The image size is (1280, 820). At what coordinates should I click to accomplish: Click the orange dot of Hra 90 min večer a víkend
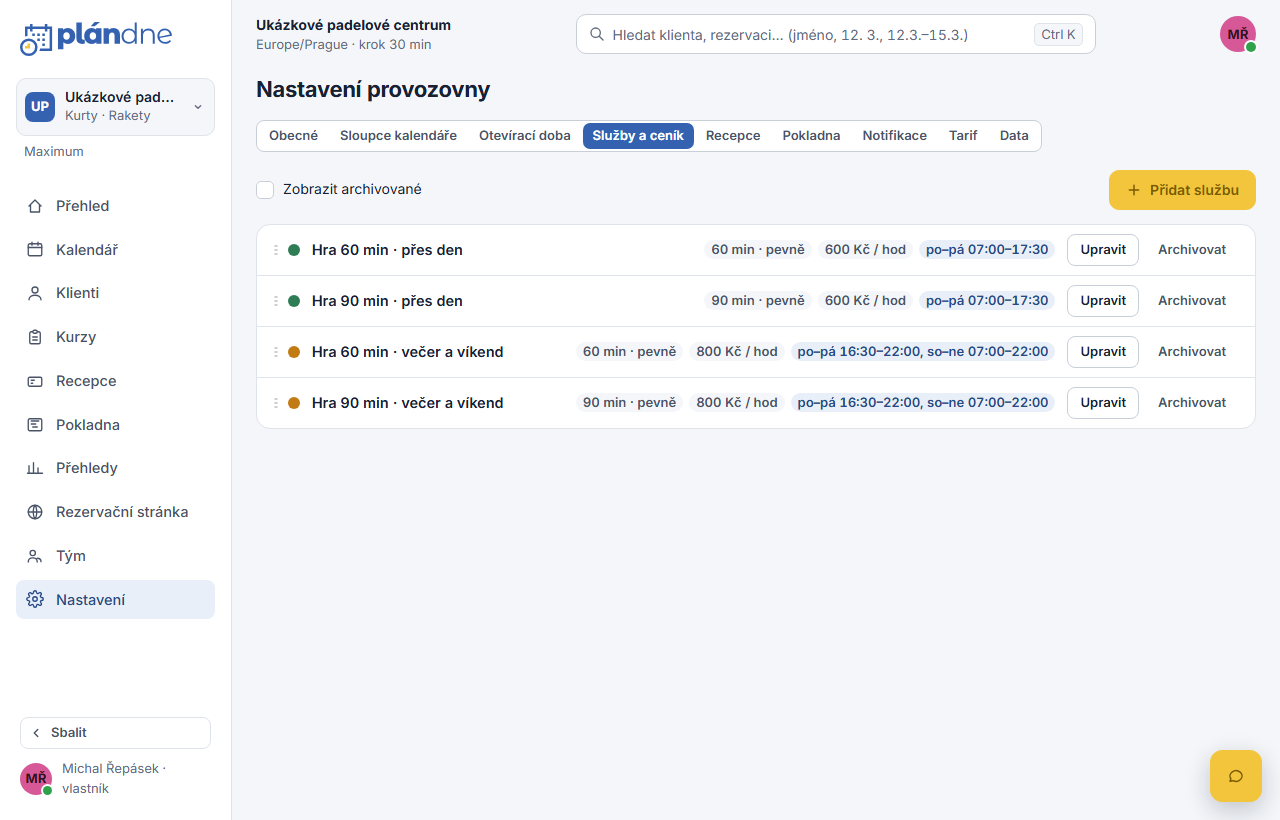[x=294, y=403]
